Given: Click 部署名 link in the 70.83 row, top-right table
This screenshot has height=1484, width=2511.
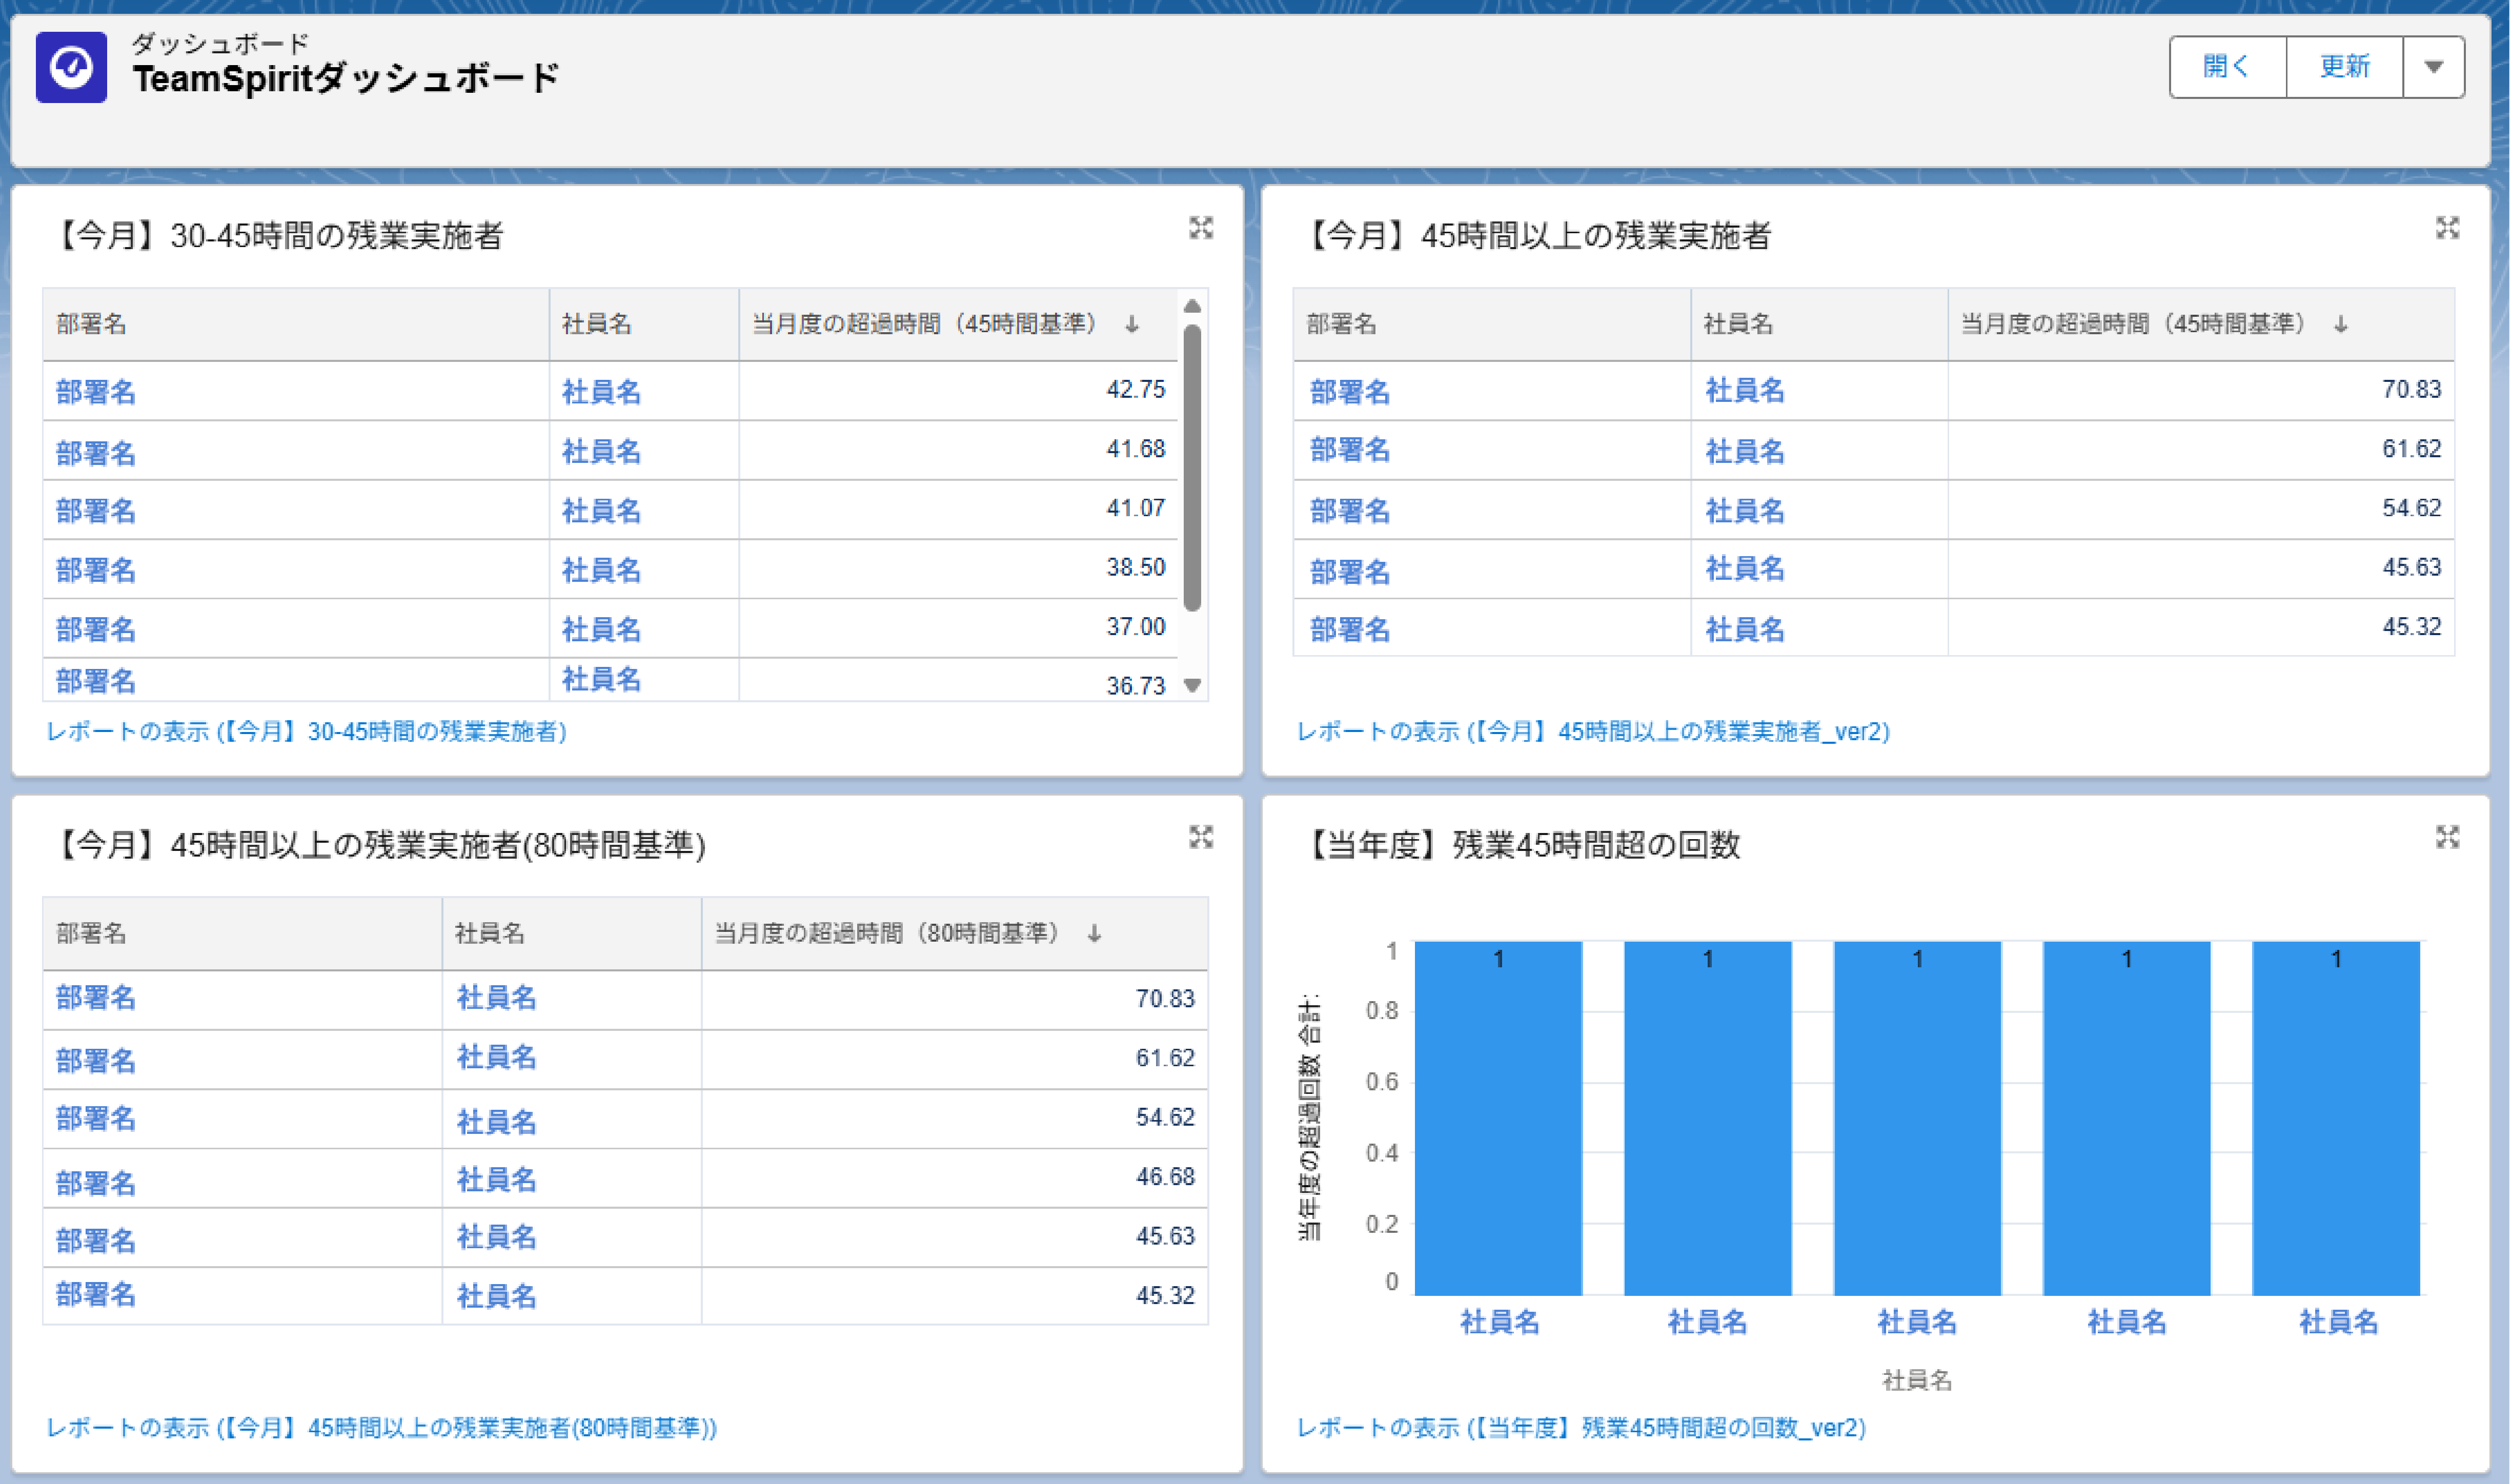Looking at the screenshot, I should pos(1349,391).
